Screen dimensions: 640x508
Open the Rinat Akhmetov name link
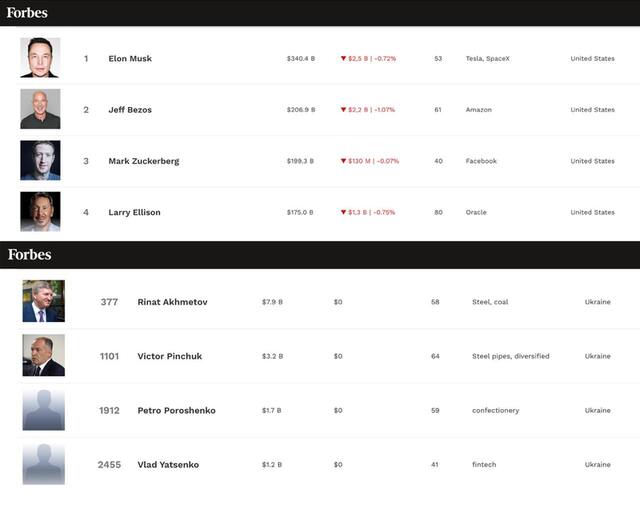coord(172,302)
